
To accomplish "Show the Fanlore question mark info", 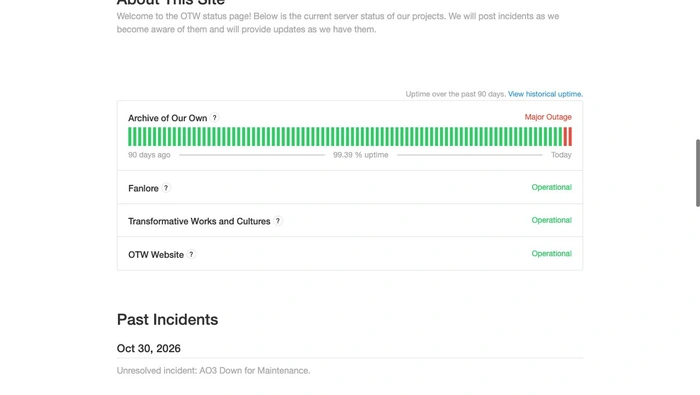I will [x=166, y=188].
